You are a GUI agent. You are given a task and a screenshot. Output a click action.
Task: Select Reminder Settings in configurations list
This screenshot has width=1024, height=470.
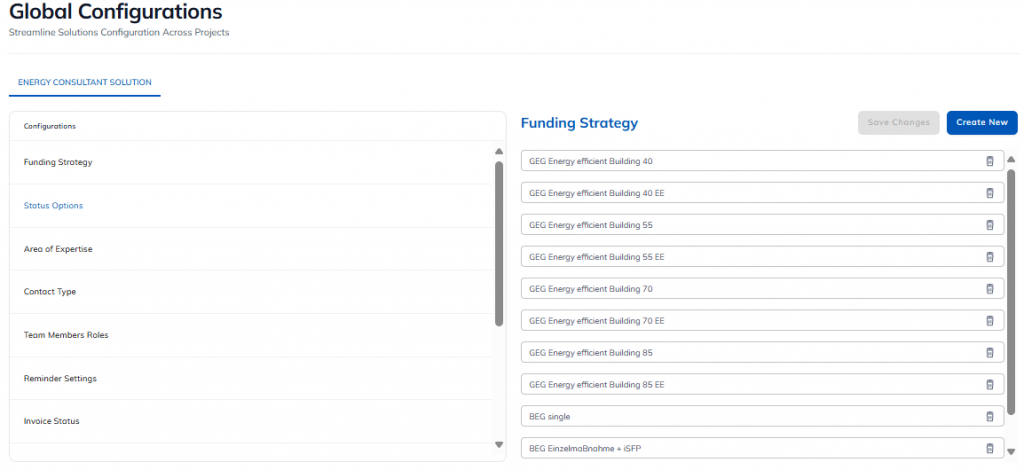pos(60,378)
